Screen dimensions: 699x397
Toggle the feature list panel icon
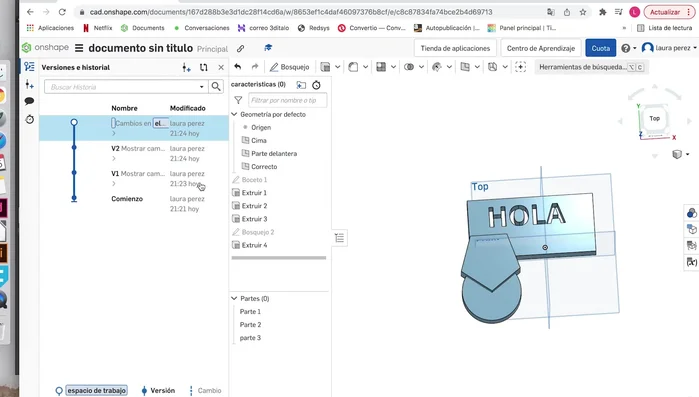click(x=340, y=238)
